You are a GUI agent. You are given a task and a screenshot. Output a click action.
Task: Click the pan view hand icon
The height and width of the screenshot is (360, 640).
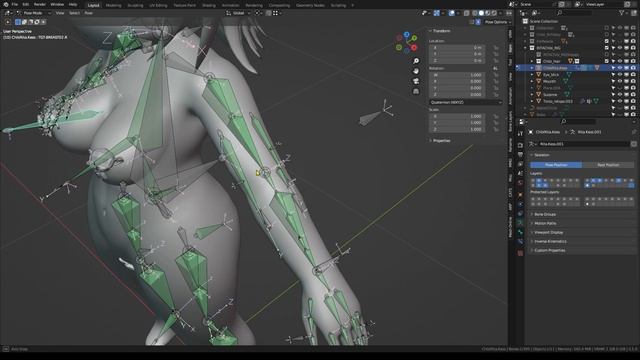tap(416, 71)
